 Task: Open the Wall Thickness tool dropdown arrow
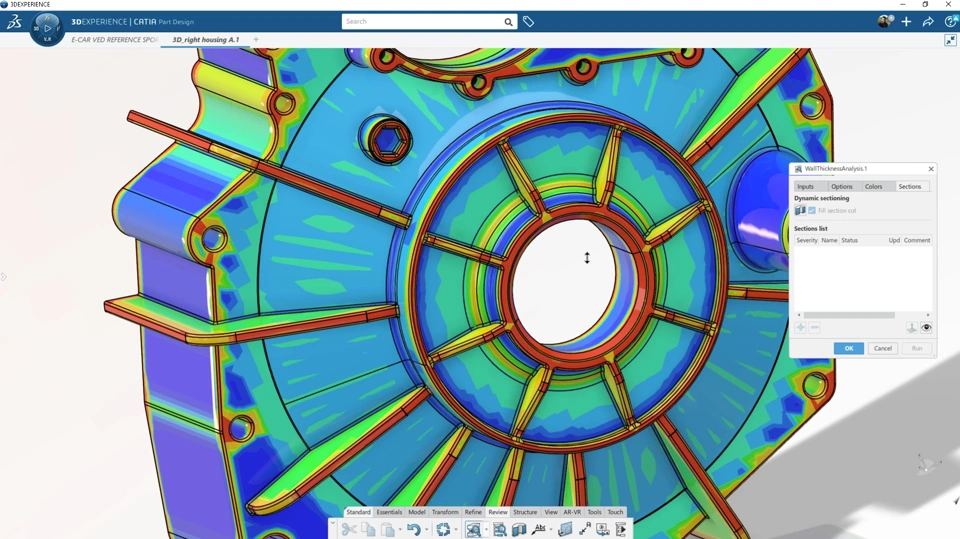click(486, 530)
